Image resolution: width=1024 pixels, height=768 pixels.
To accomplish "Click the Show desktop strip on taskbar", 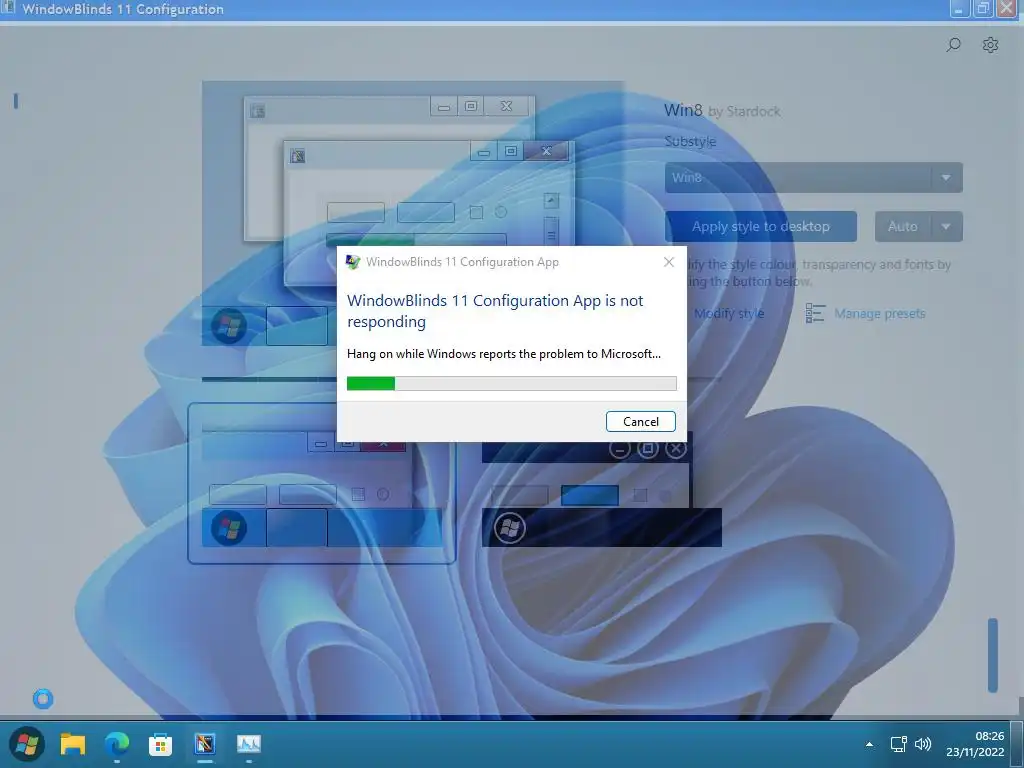I will [x=1019, y=744].
